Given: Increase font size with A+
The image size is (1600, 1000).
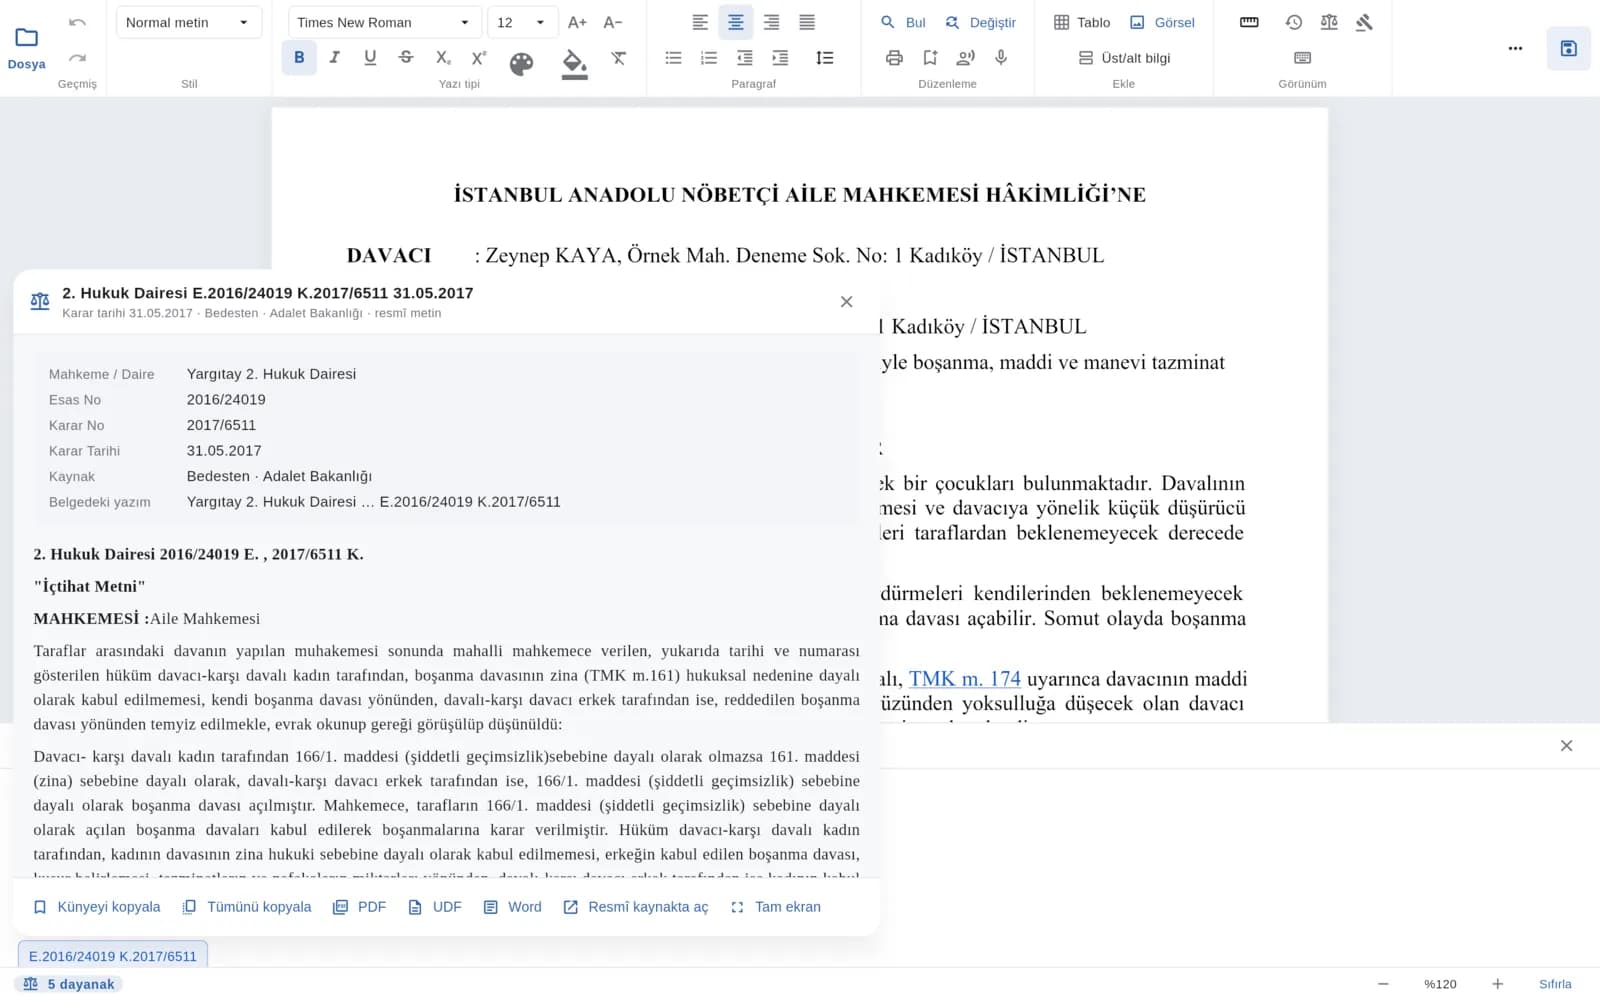Looking at the screenshot, I should pyautogui.click(x=577, y=22).
